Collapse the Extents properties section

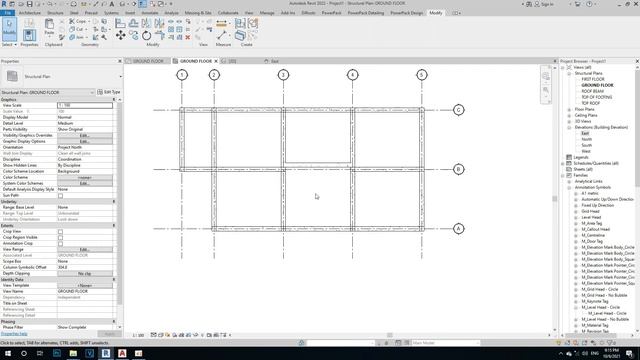[114, 226]
